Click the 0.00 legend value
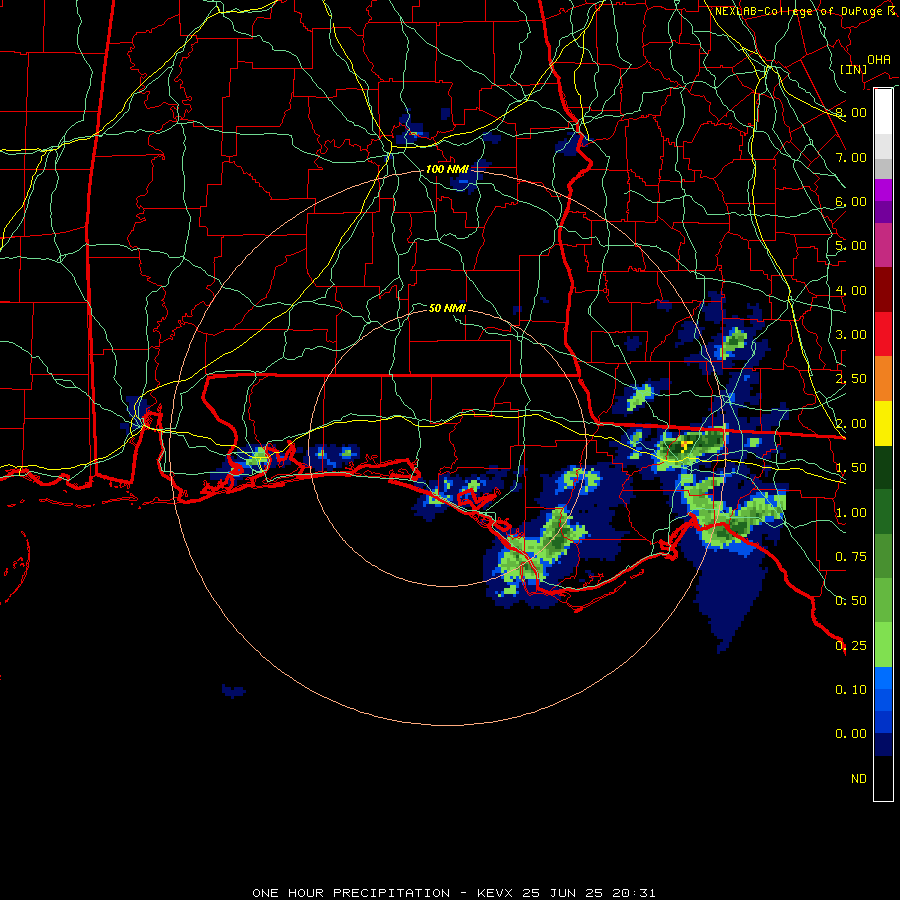This screenshot has height=900, width=900. click(851, 734)
